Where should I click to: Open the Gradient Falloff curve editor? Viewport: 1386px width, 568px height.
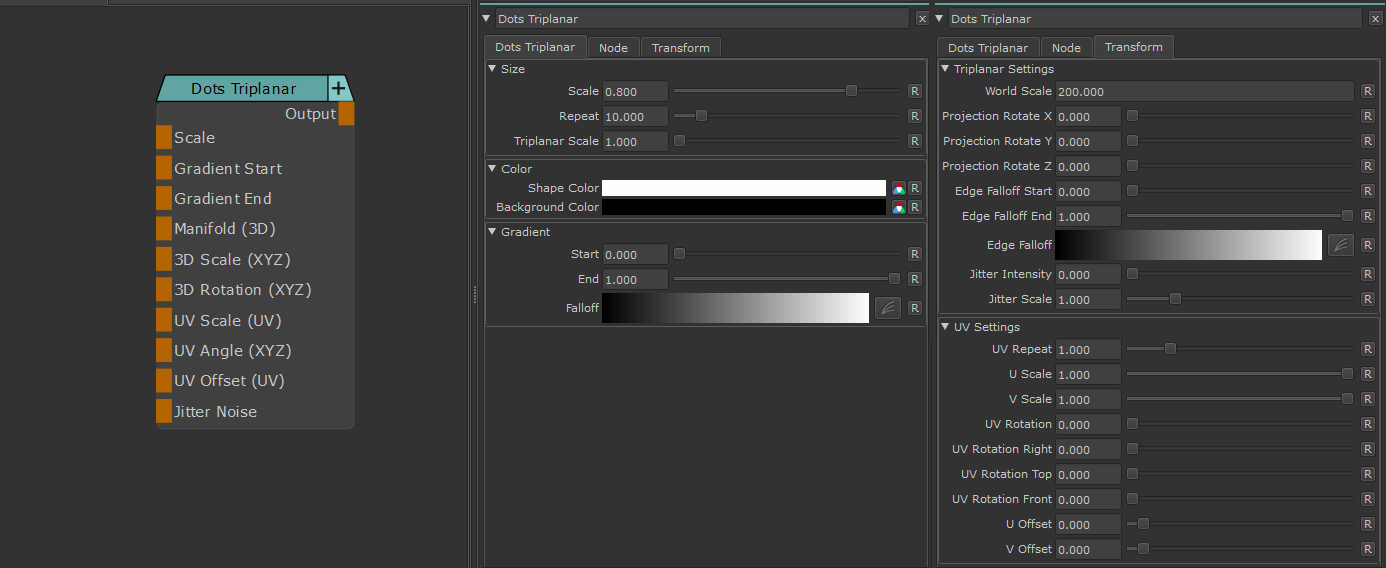point(887,308)
